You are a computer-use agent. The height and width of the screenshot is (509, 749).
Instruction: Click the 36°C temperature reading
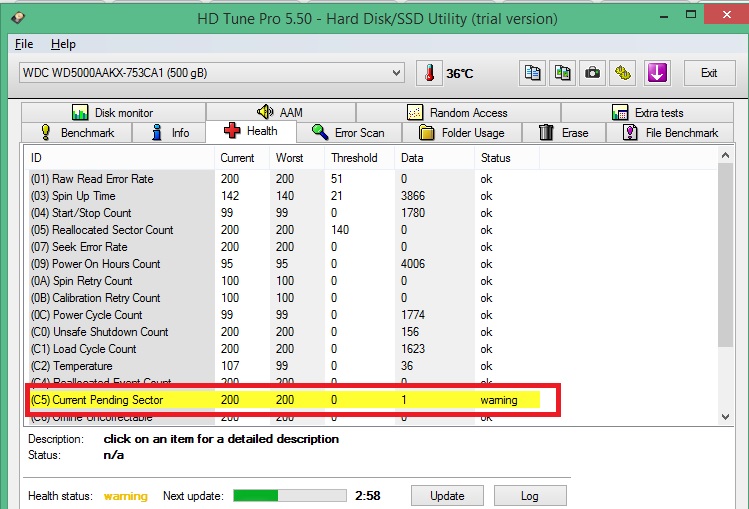[460, 74]
